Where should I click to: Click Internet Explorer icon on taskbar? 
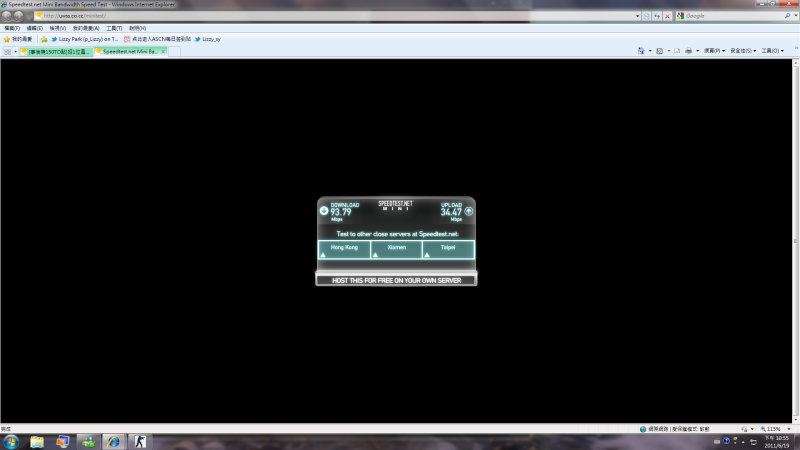tap(113, 441)
